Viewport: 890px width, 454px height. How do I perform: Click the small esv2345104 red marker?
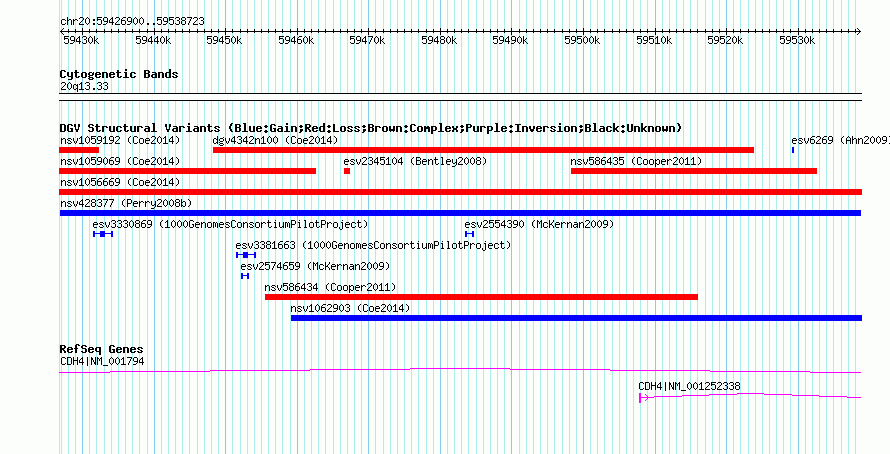347,171
